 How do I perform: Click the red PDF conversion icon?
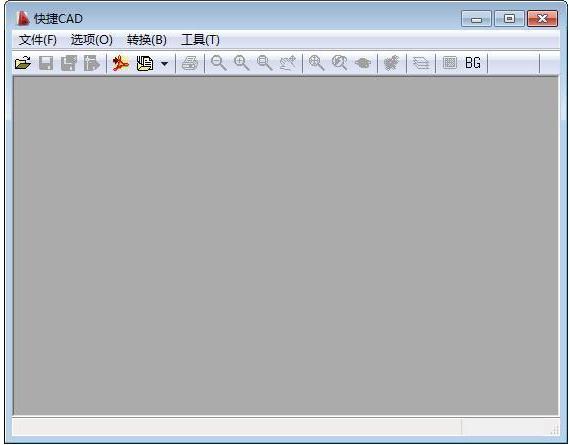(121, 63)
